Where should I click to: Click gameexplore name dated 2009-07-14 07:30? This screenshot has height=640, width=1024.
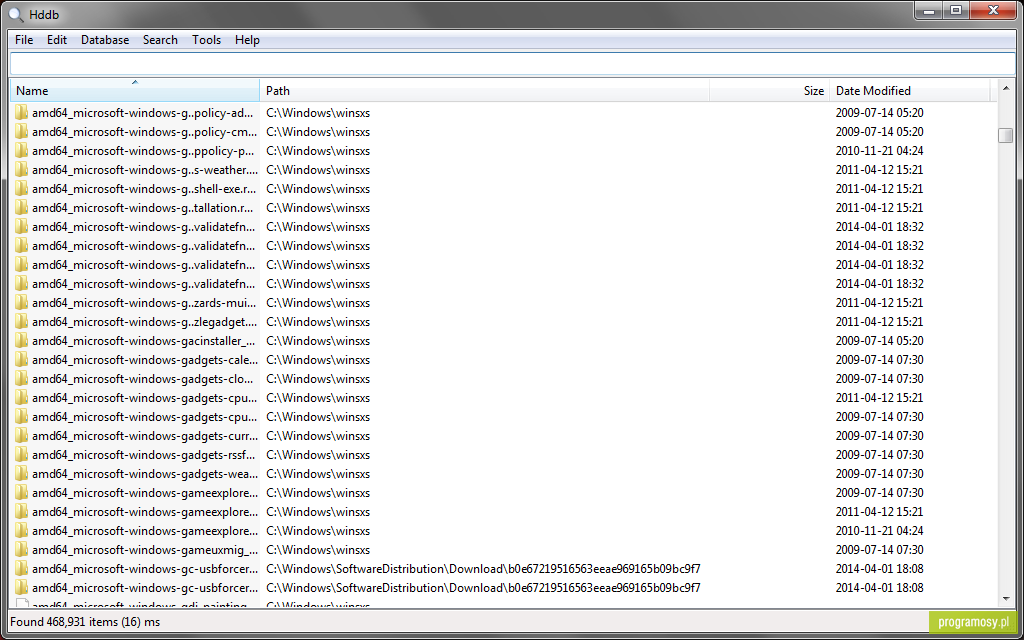coord(144,493)
